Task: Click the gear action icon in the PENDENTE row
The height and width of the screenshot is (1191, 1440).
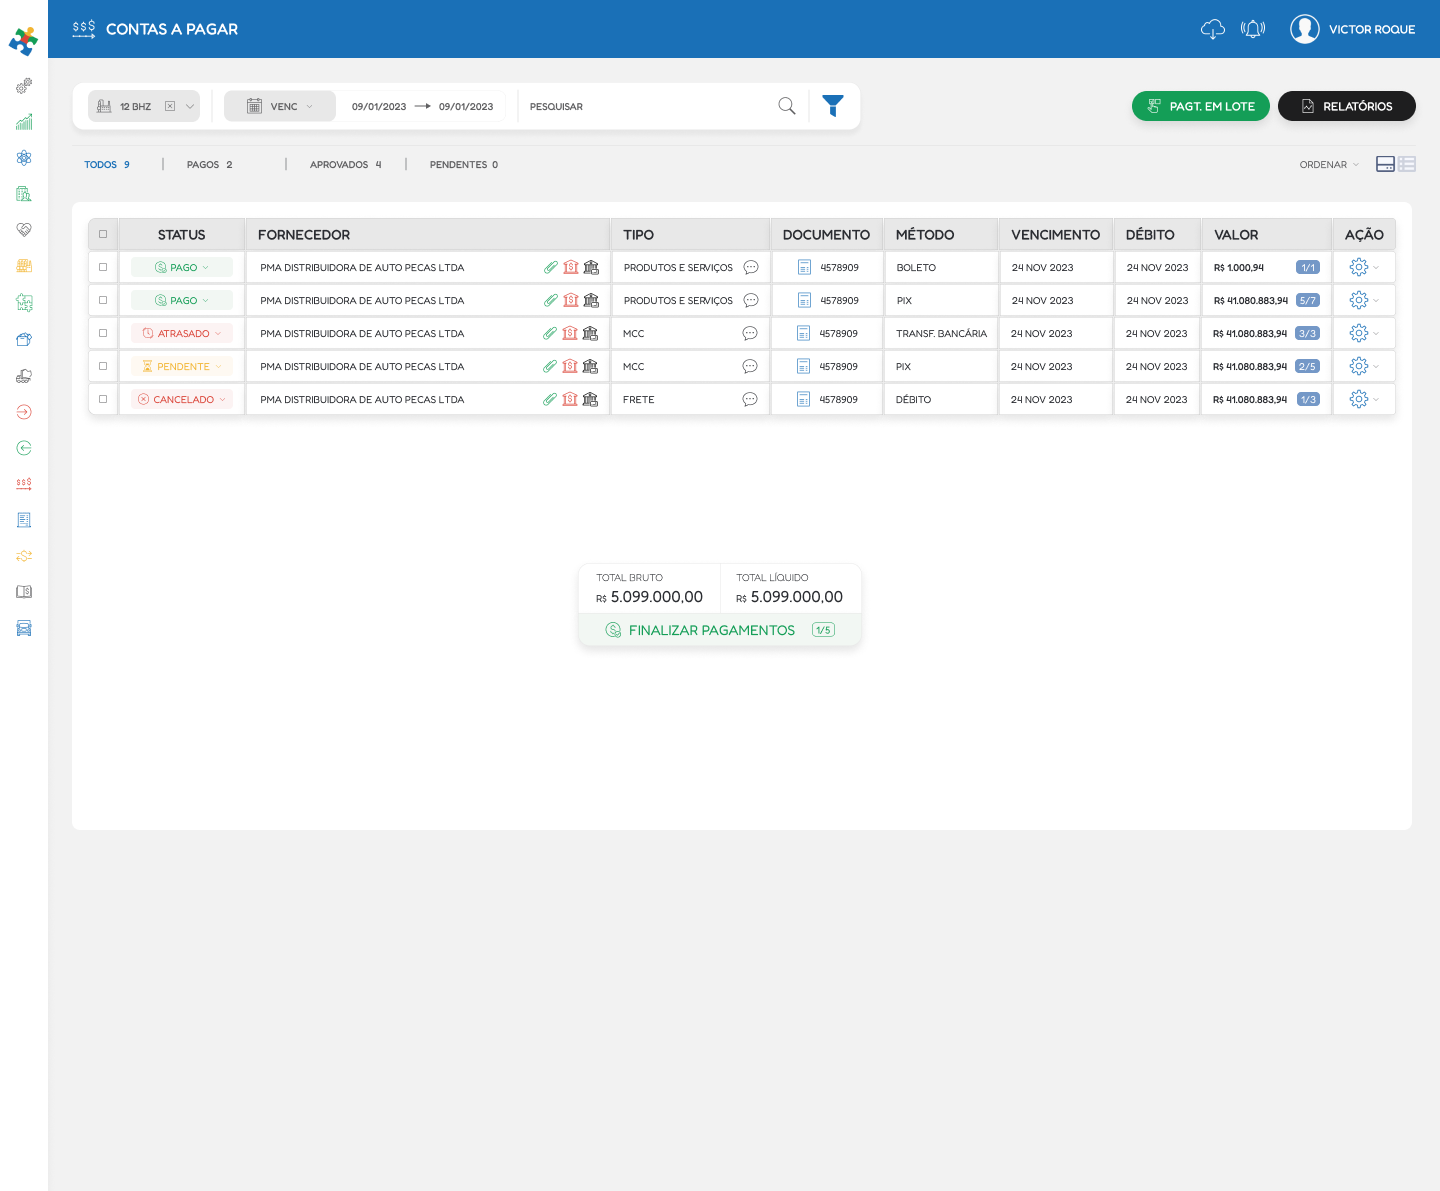Action: [1358, 366]
